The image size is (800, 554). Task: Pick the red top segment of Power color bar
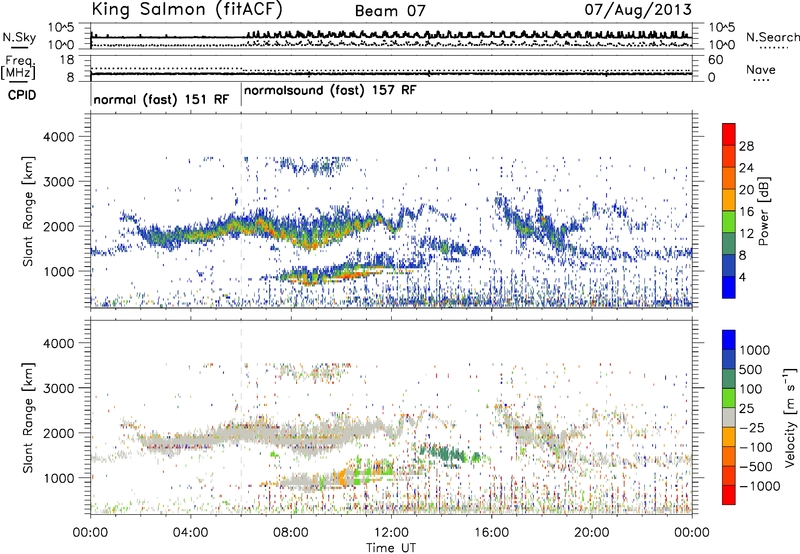click(729, 134)
